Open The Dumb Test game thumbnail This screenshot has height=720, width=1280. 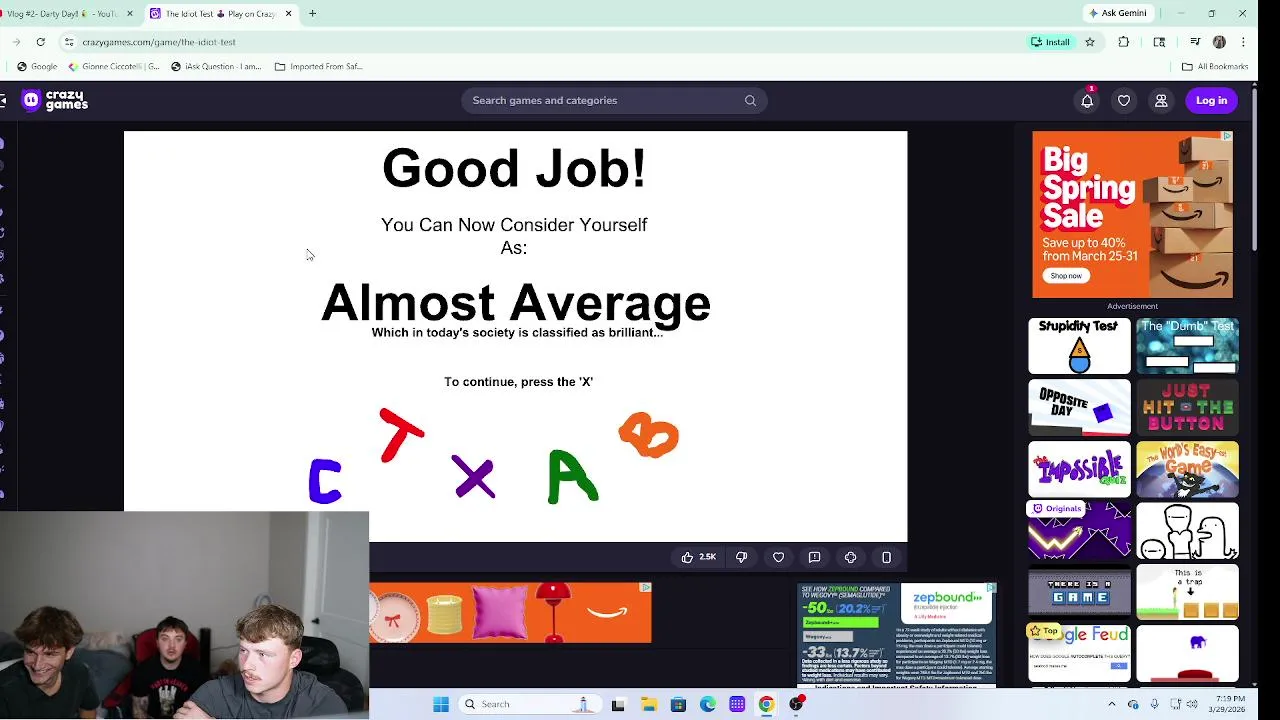point(1187,346)
